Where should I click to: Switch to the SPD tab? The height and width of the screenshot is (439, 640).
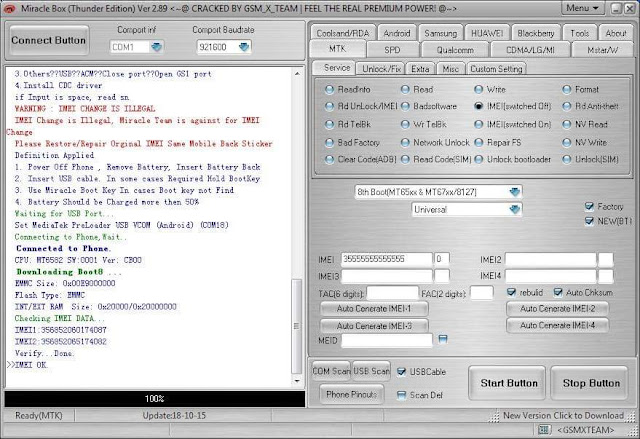[392, 50]
